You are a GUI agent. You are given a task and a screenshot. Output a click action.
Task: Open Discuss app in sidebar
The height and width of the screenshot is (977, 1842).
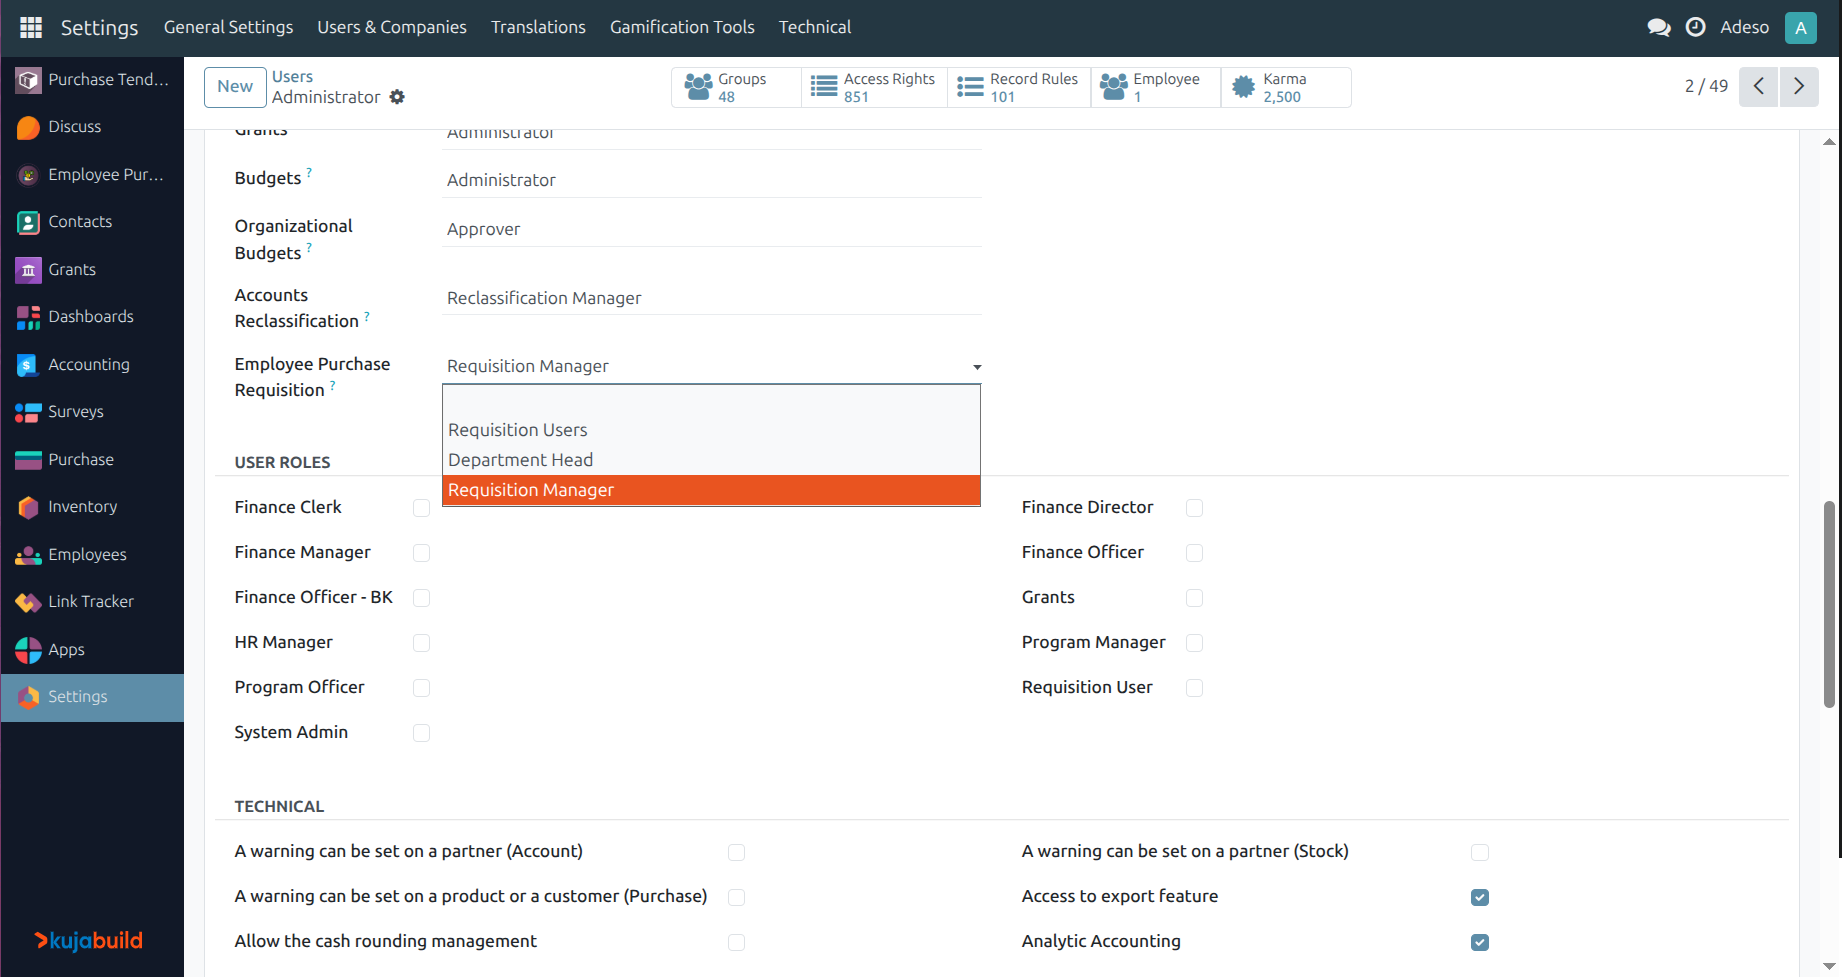pyautogui.click(x=92, y=127)
